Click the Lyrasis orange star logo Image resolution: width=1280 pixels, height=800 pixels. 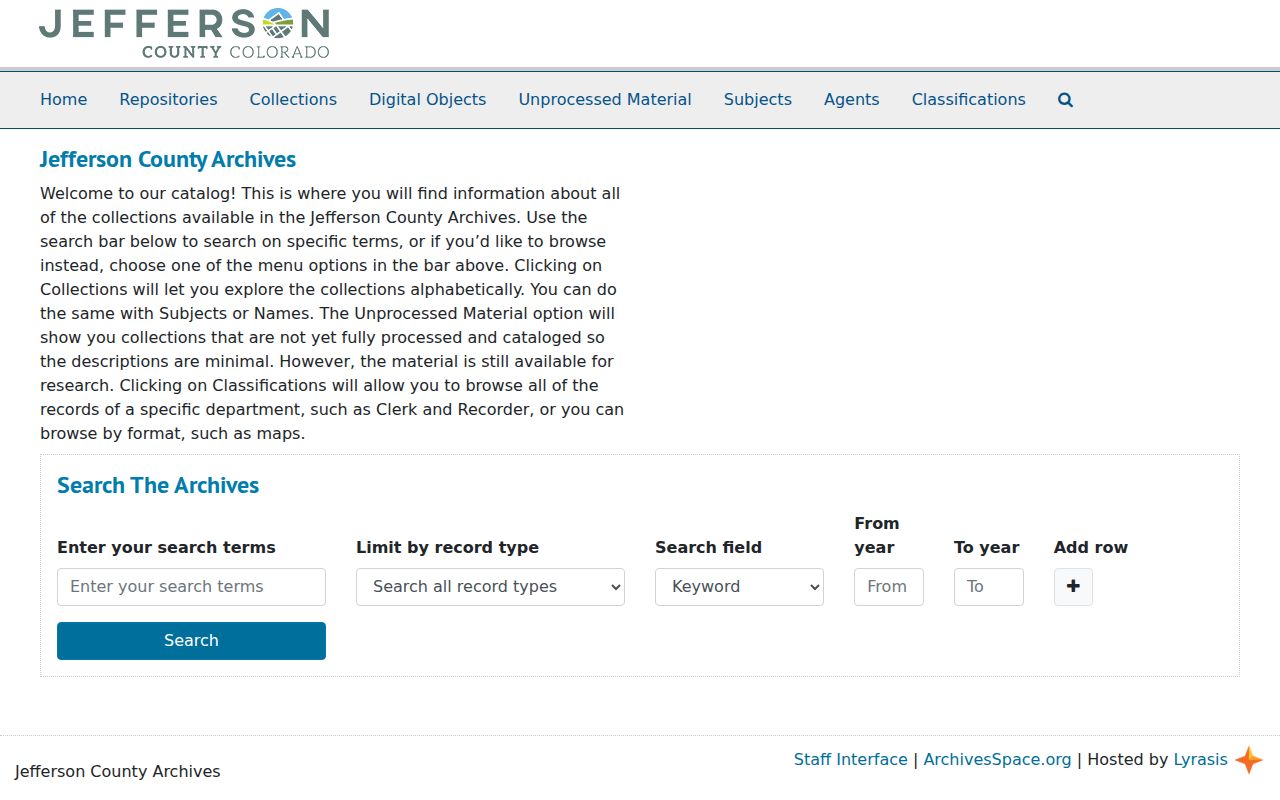(1248, 760)
